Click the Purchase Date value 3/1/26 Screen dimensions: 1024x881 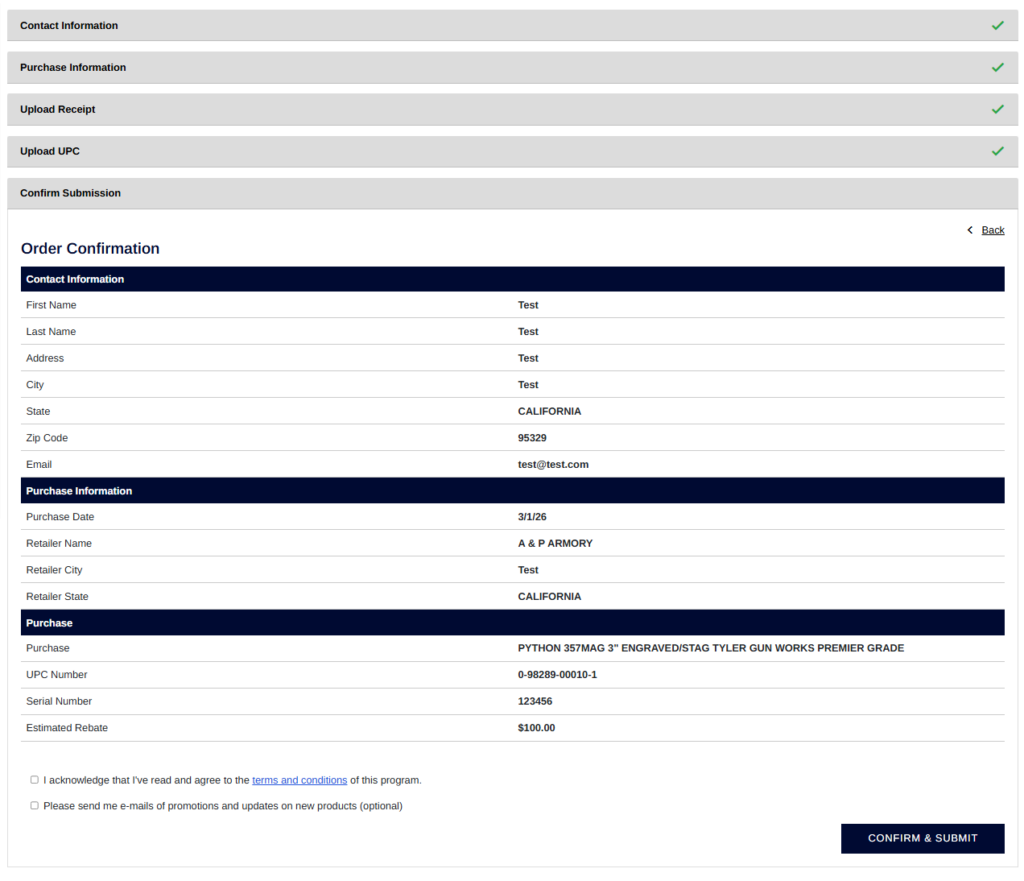[532, 517]
